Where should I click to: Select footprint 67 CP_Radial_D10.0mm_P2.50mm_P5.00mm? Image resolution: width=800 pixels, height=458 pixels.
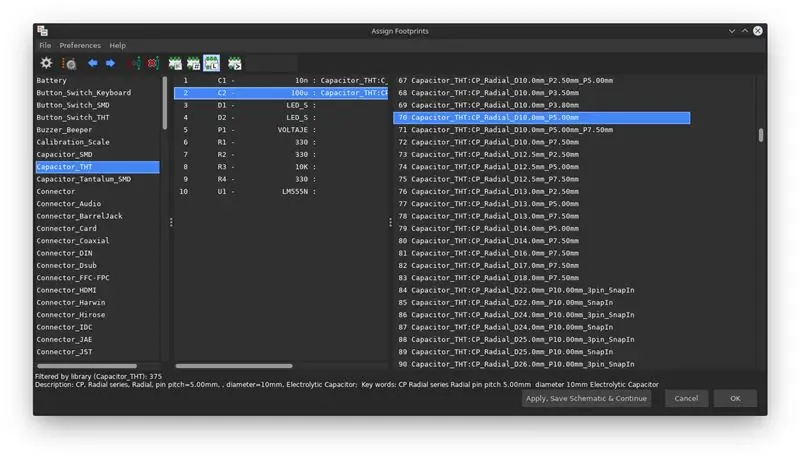541,81
